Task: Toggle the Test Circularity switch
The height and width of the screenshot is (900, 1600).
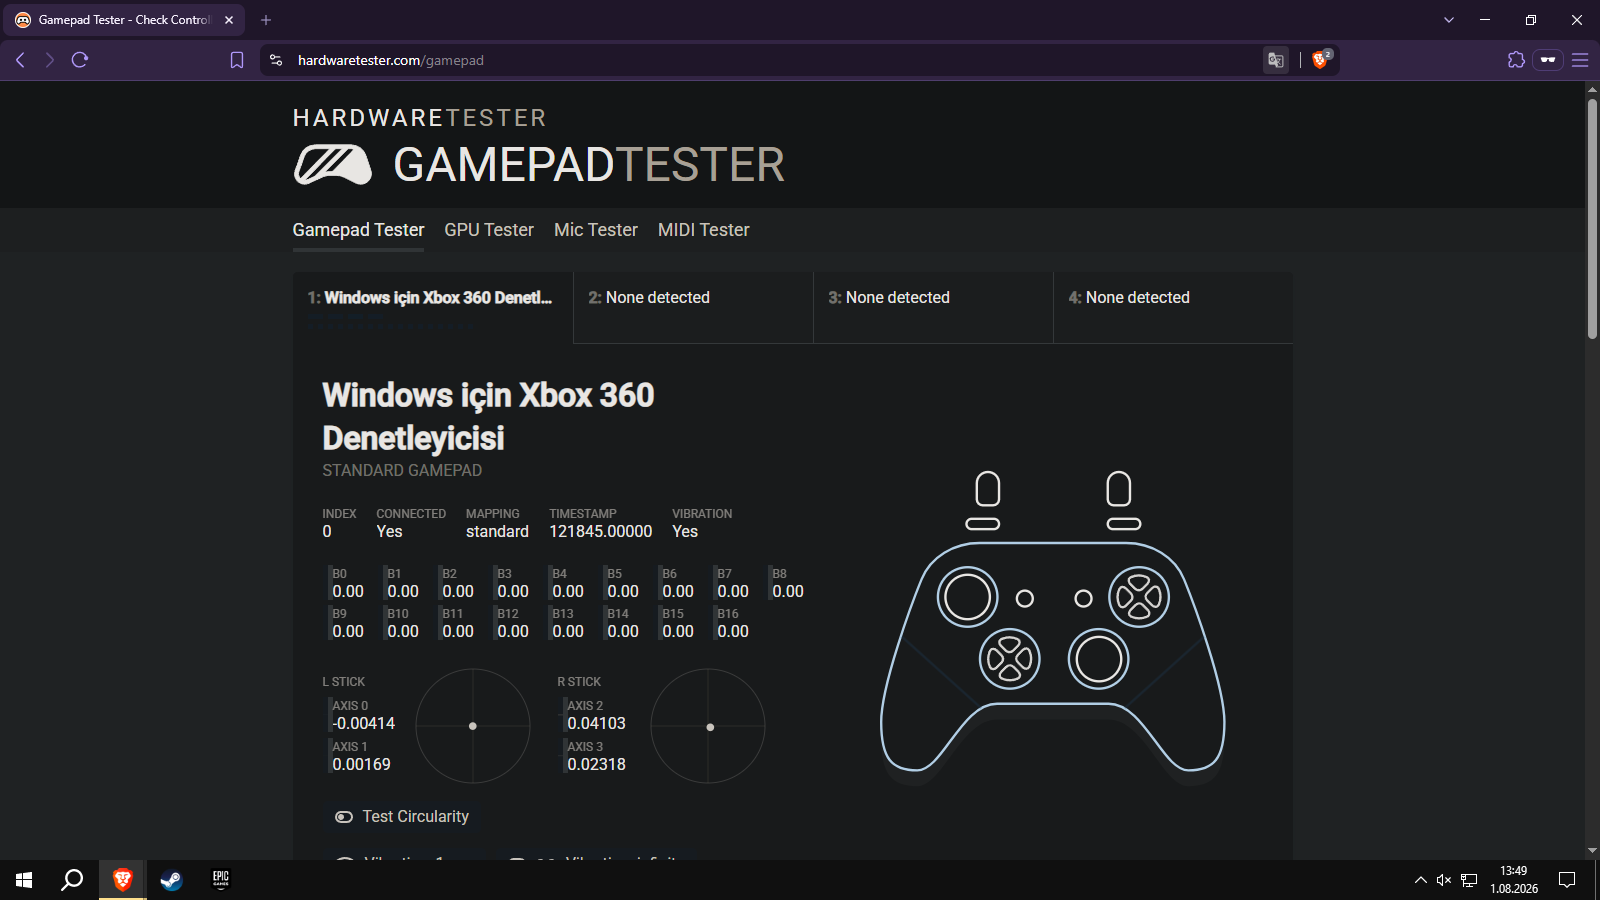Action: click(x=344, y=817)
